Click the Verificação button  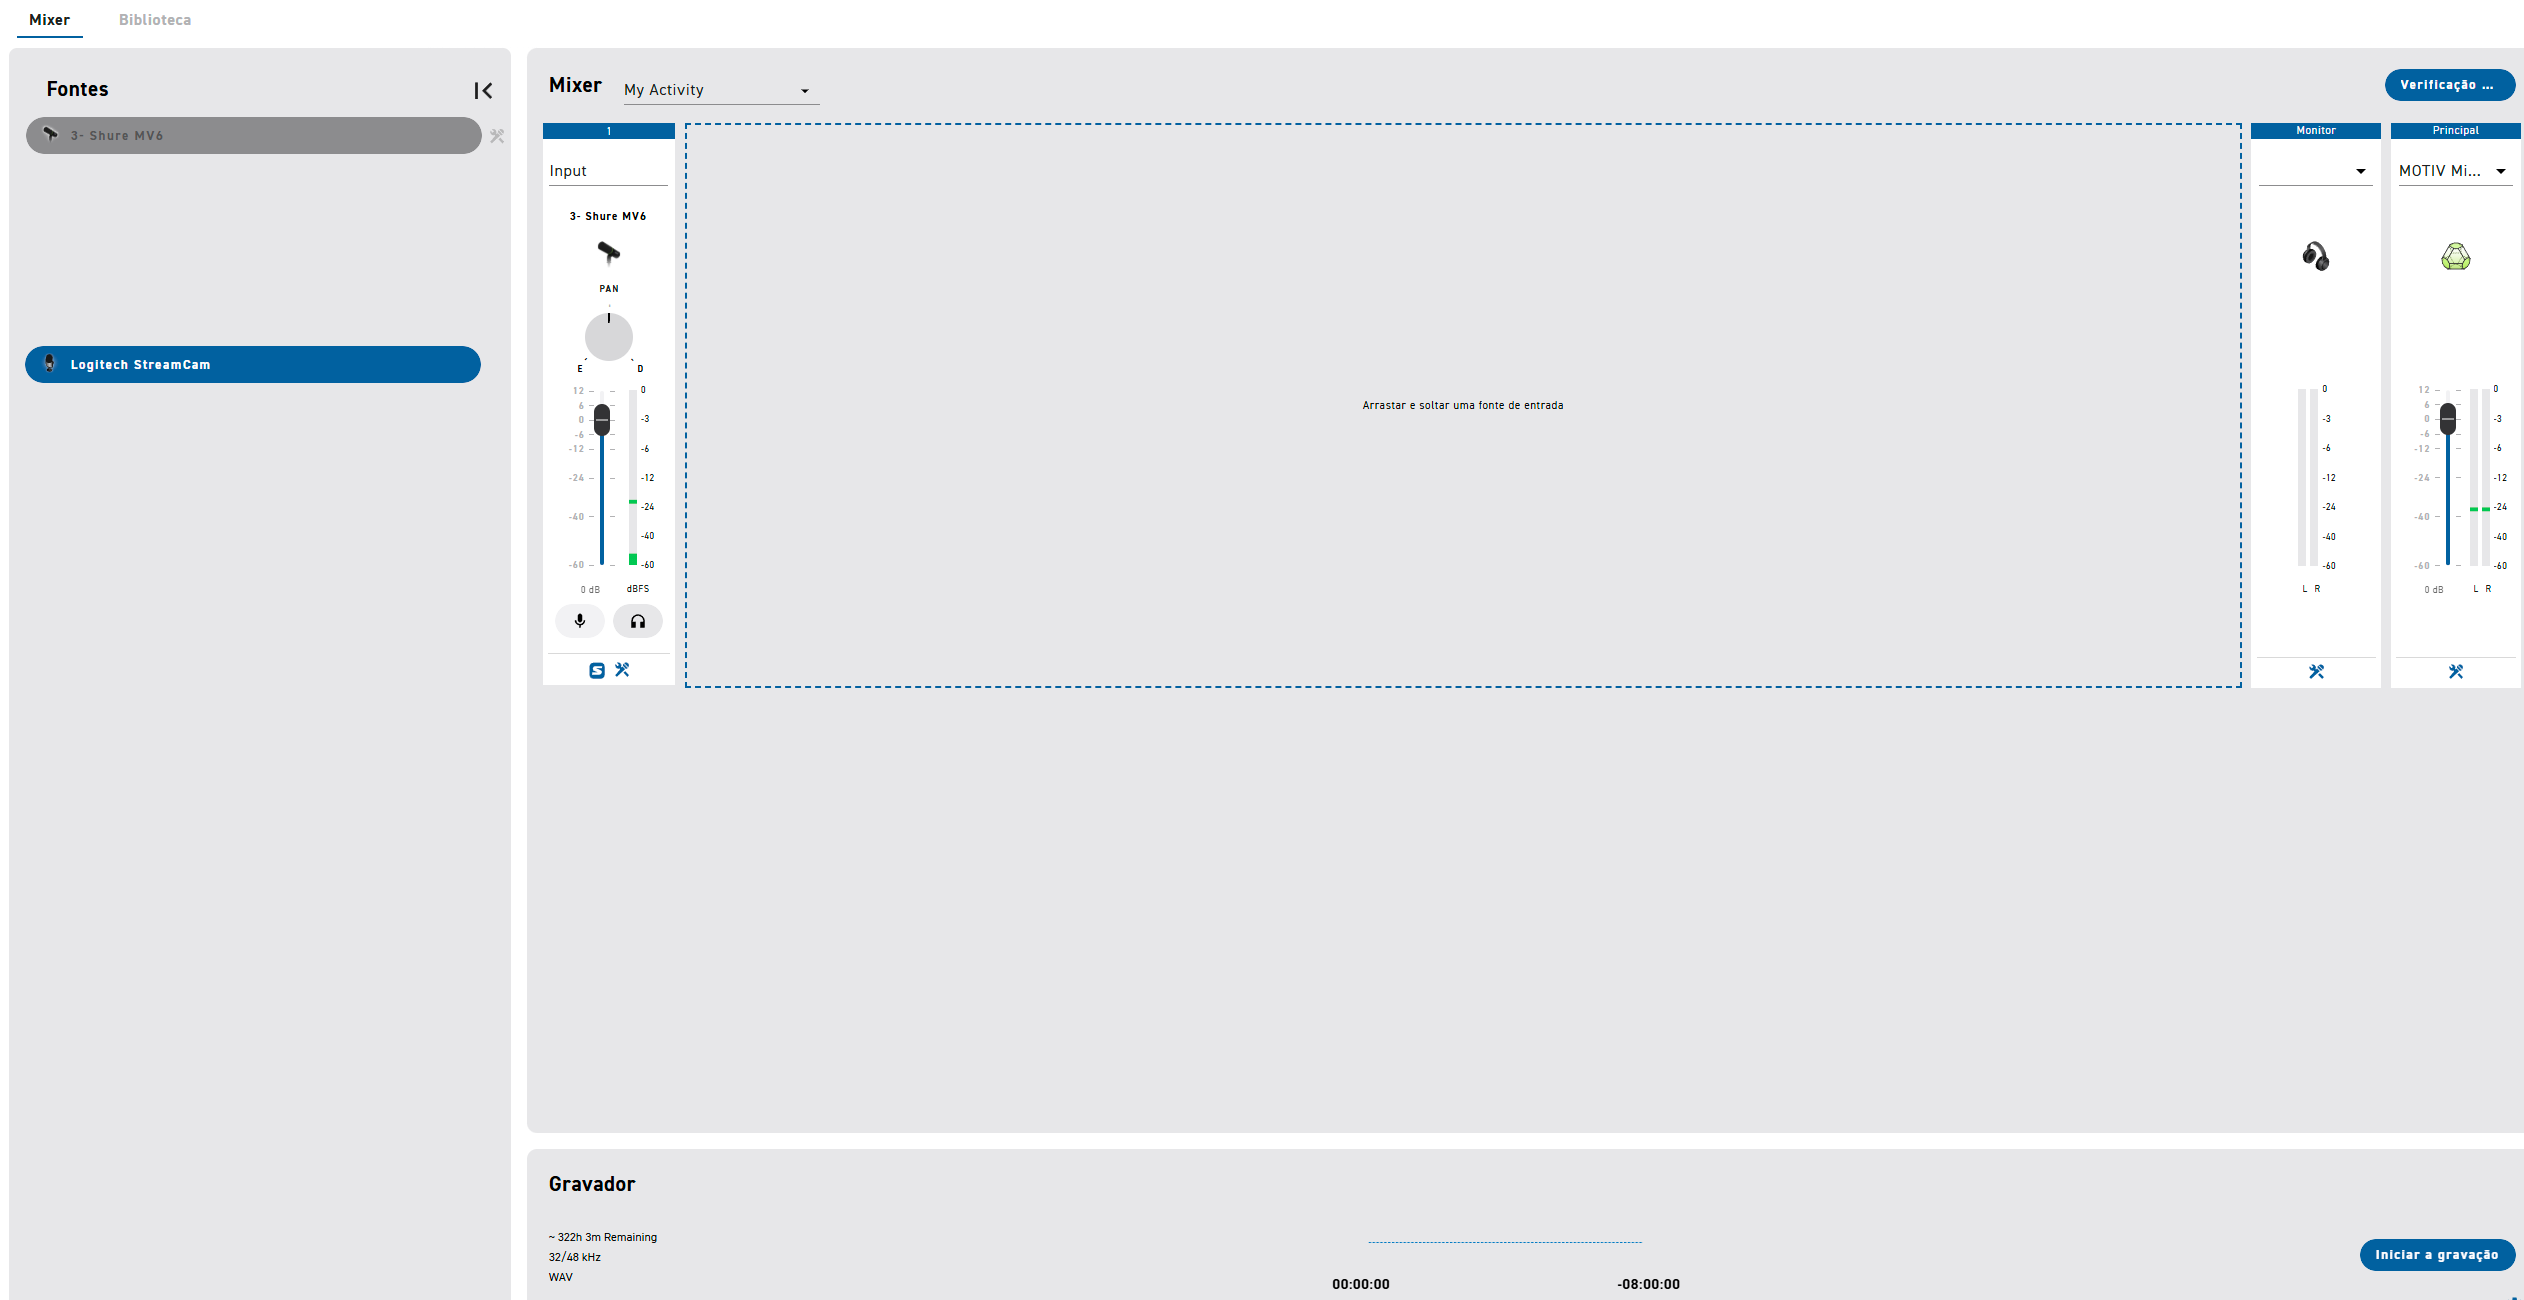[2449, 85]
